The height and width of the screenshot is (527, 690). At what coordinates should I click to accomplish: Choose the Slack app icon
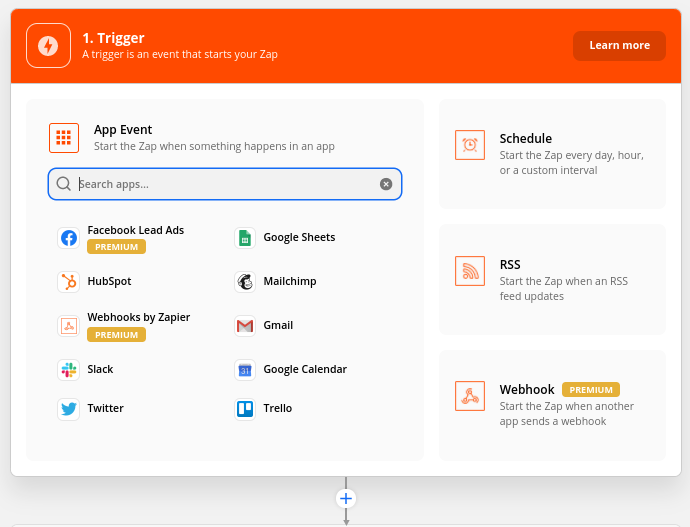[x=69, y=370]
